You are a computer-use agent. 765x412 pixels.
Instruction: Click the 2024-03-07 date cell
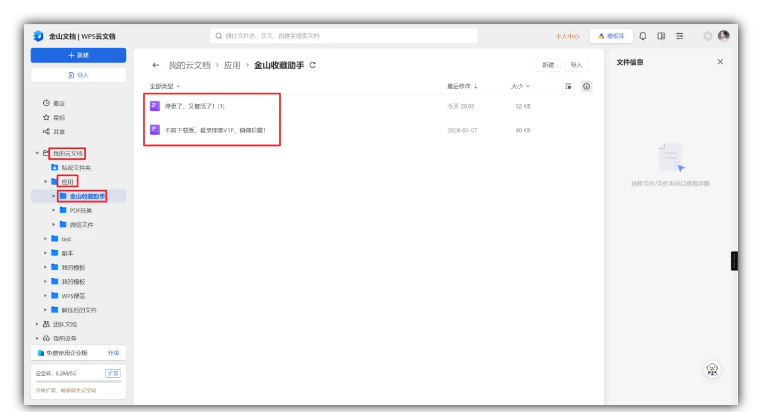[x=462, y=130]
